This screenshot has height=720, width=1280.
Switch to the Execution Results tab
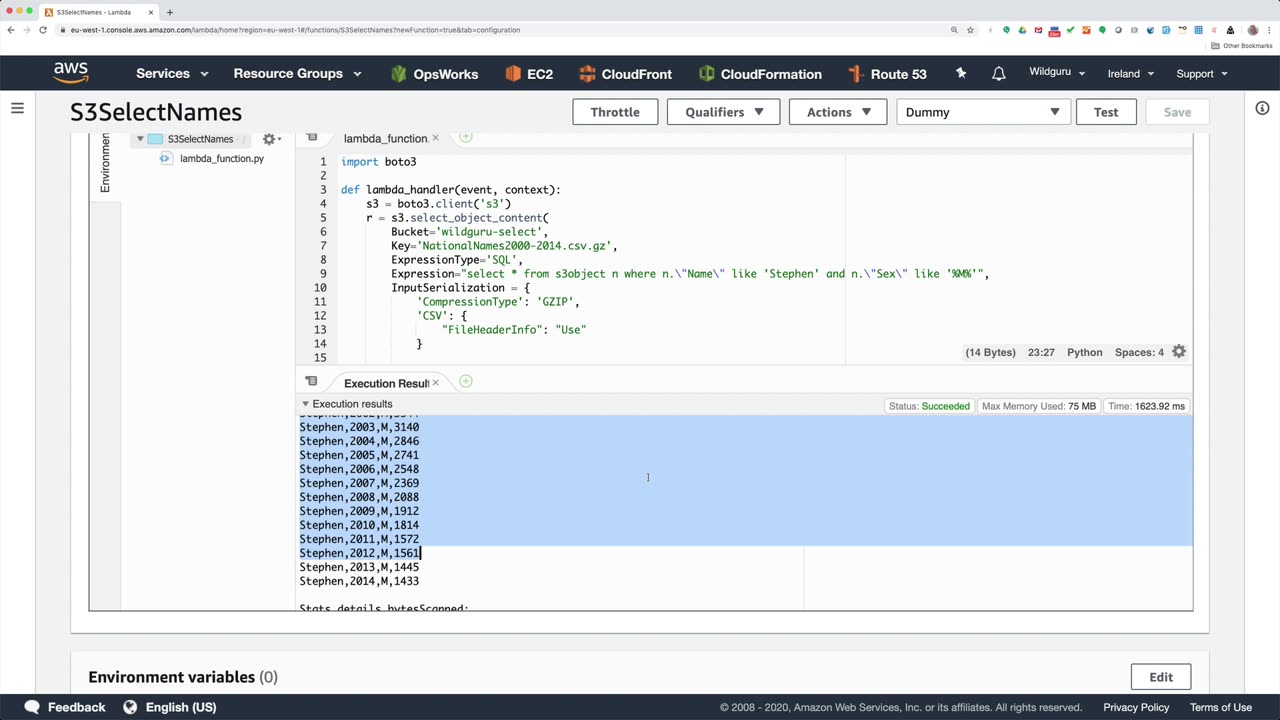click(385, 383)
